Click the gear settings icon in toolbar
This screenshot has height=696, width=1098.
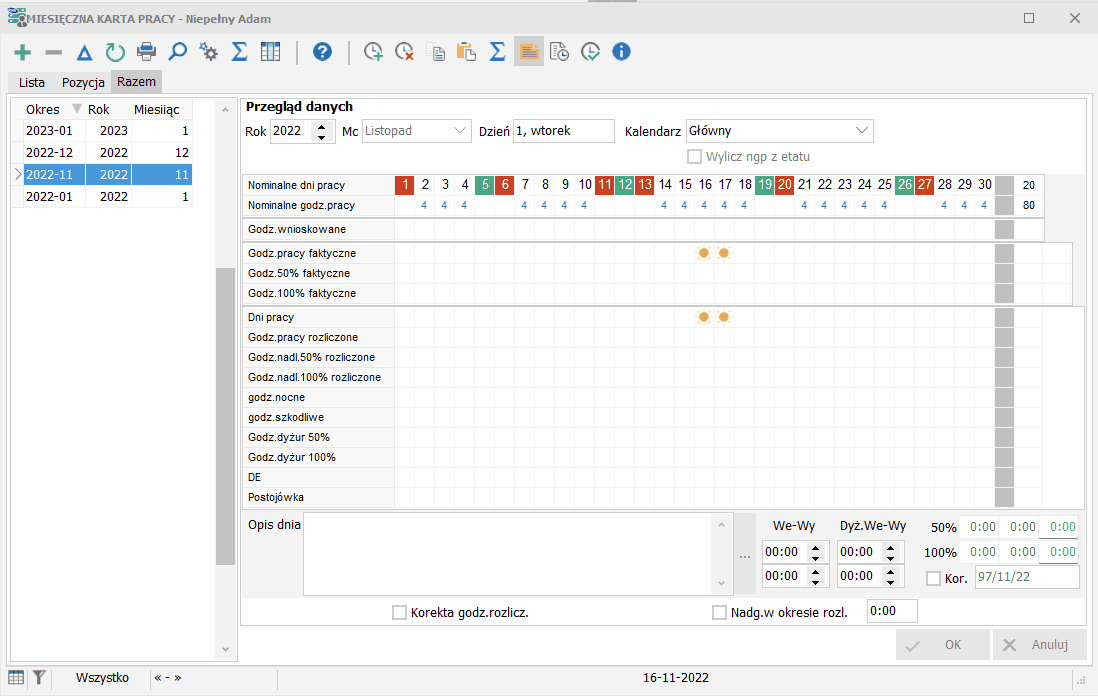208,51
